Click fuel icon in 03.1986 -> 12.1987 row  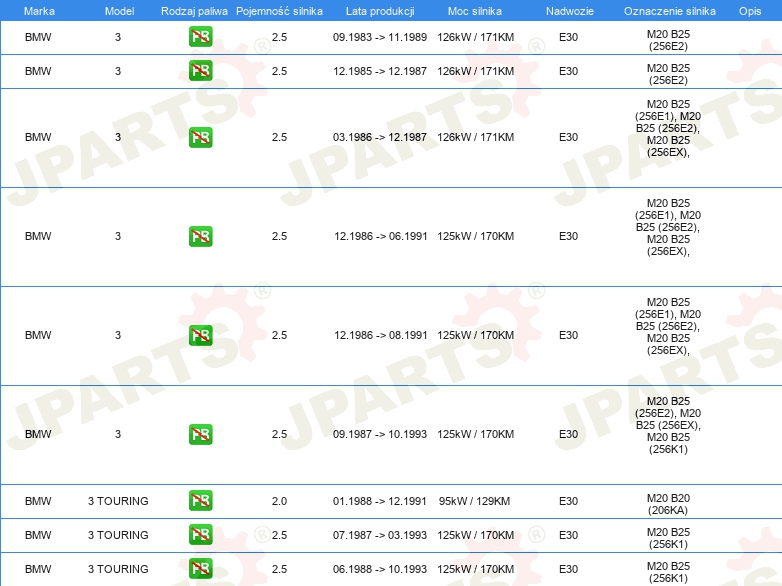coord(200,137)
